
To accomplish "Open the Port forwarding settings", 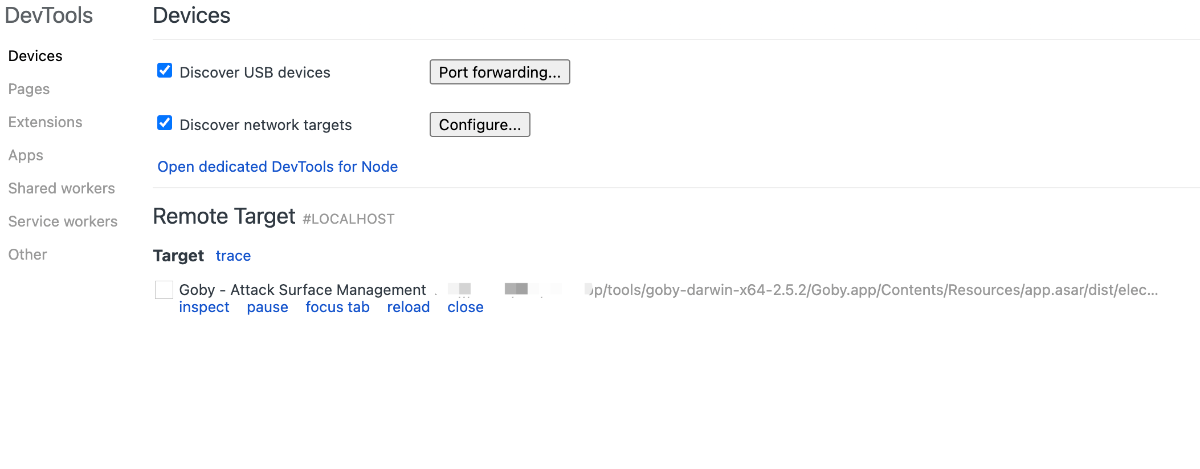I will point(499,72).
